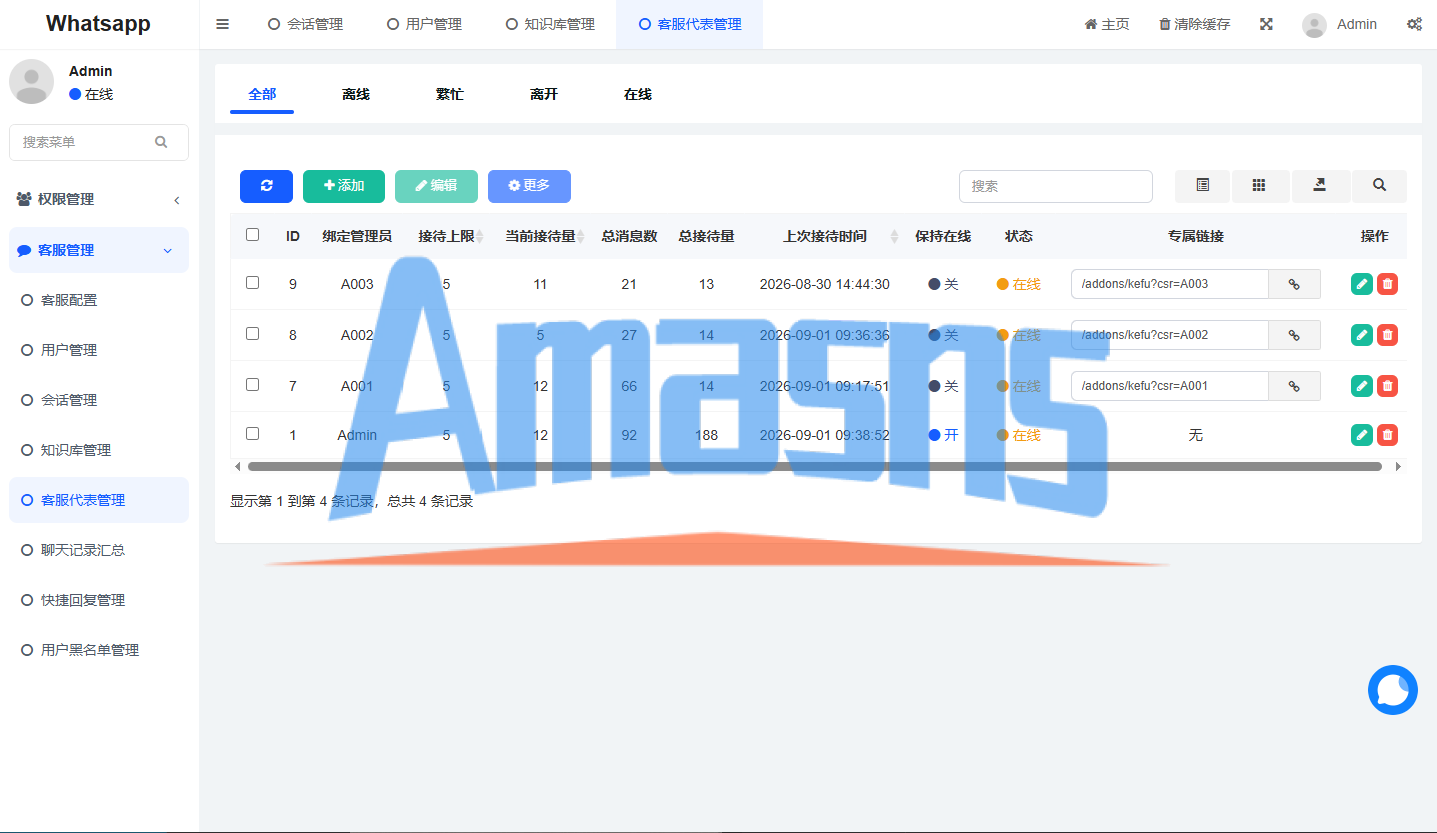This screenshot has height=833, width=1437.
Task: Open the floating chat bubble icon
Action: point(1393,690)
